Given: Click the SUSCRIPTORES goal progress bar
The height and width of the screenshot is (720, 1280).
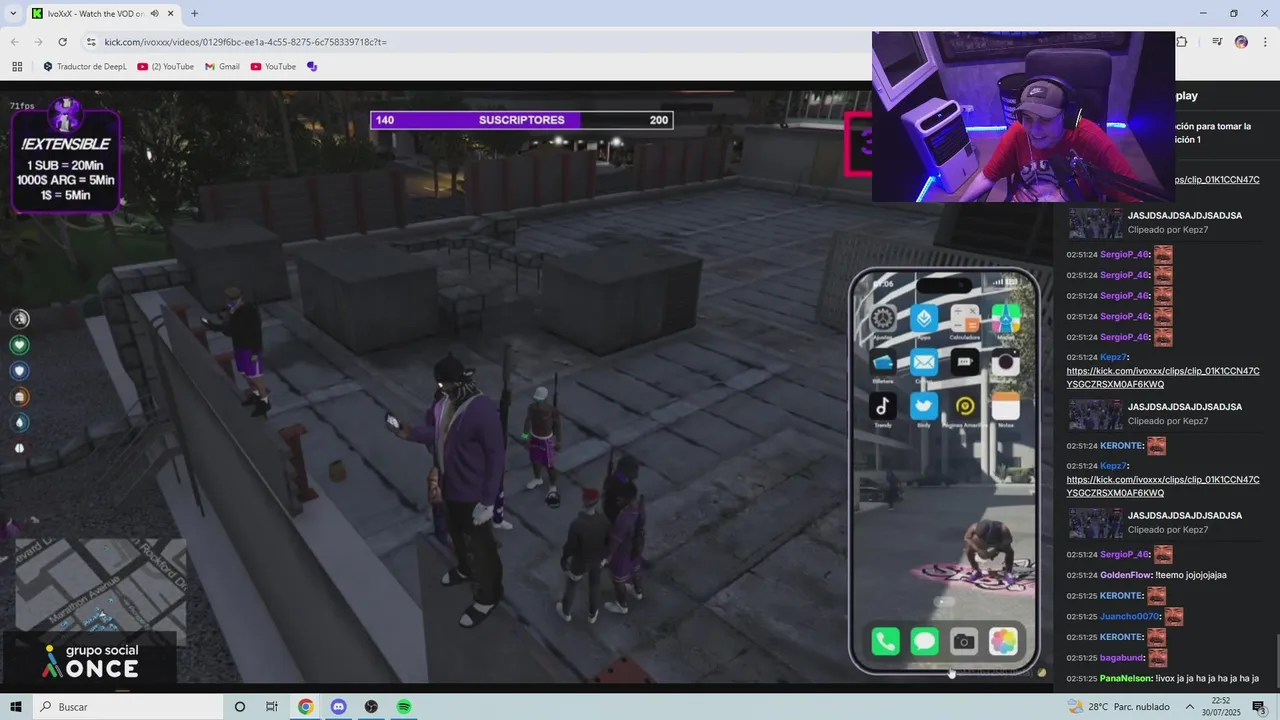Looking at the screenshot, I should pyautogui.click(x=521, y=120).
